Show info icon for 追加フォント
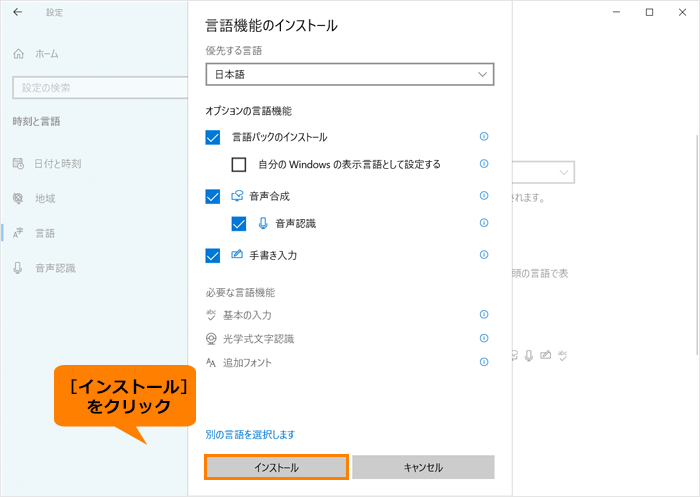Viewport: 700px width, 497px height. pyautogui.click(x=484, y=362)
